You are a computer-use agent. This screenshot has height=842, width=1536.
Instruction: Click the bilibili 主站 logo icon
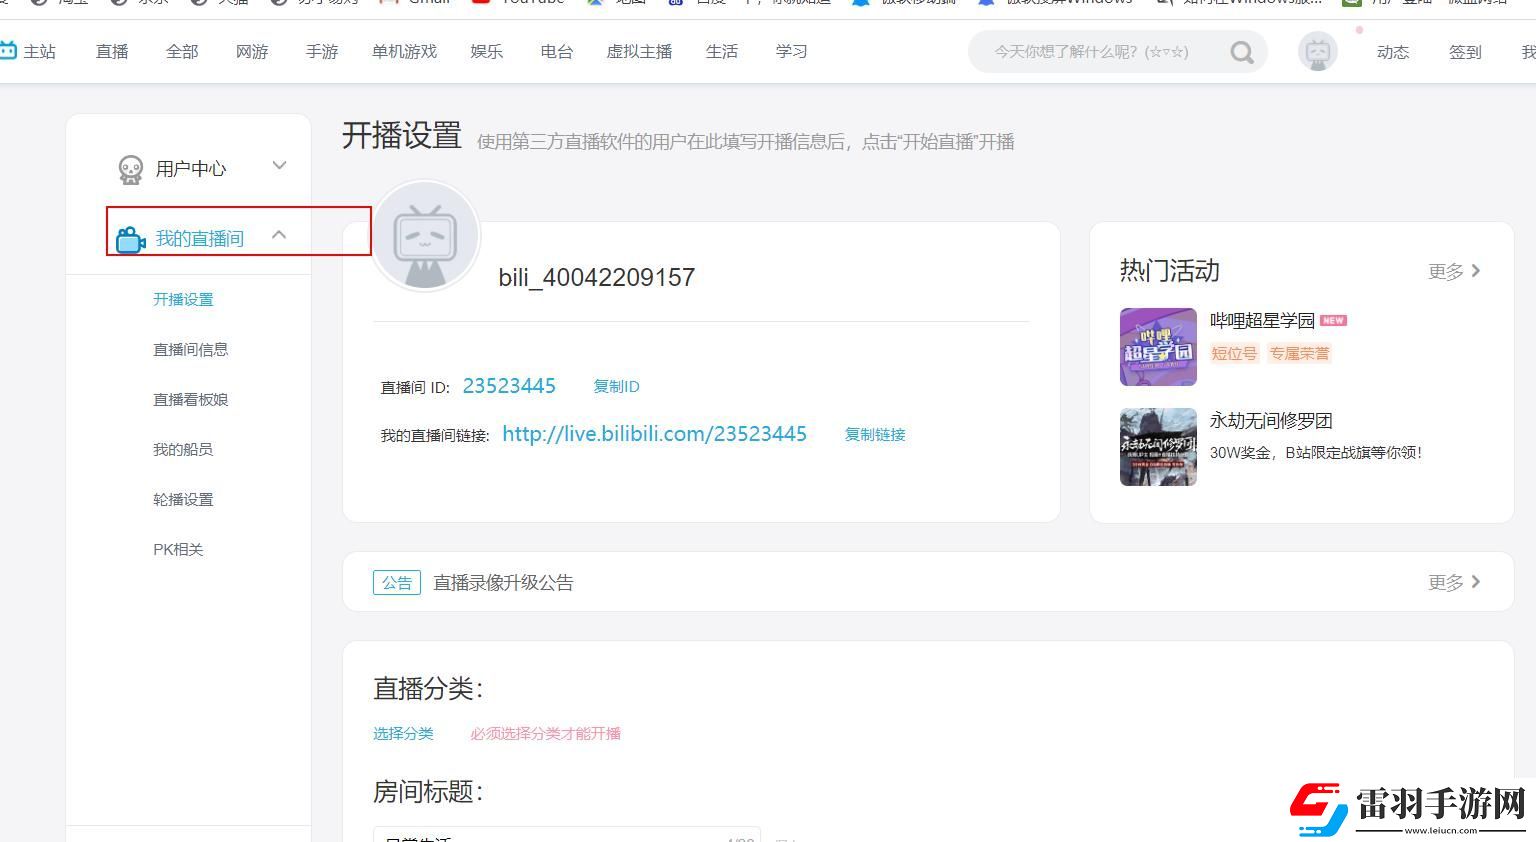9,51
